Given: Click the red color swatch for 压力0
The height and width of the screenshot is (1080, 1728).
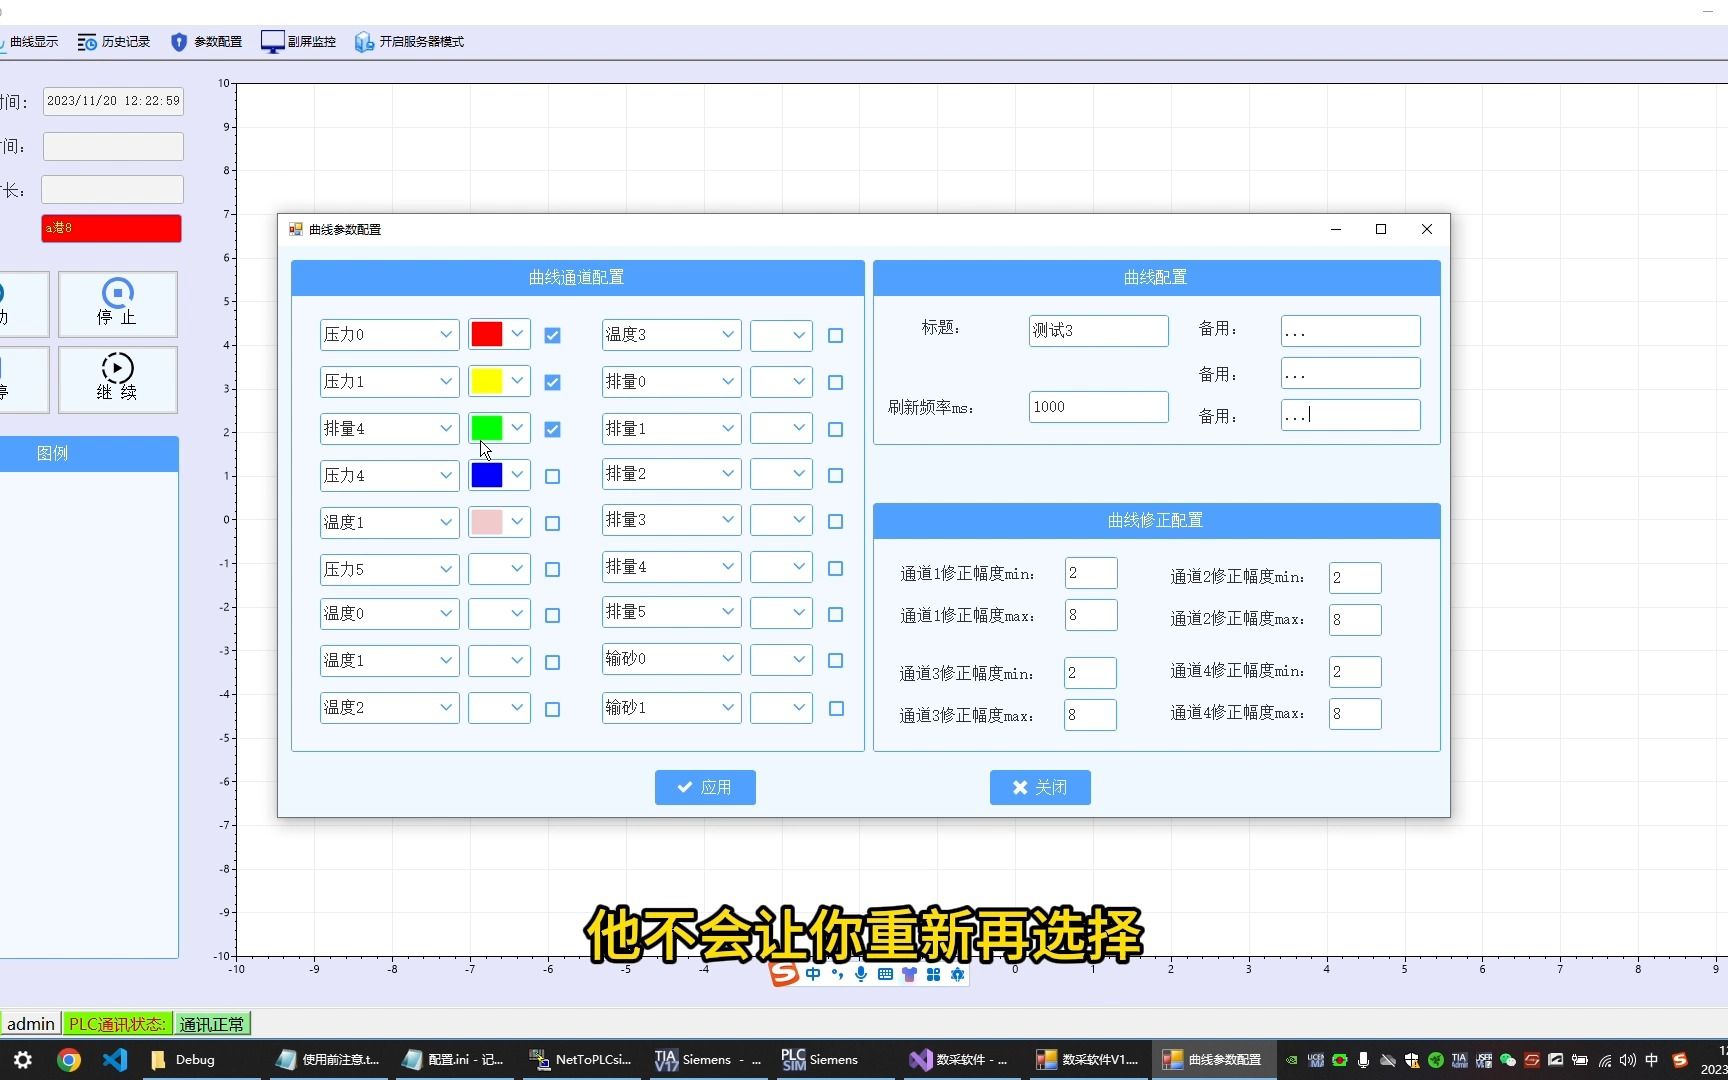Looking at the screenshot, I should [487, 334].
